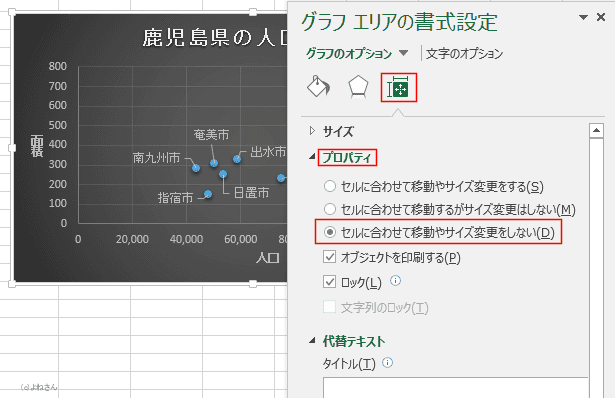Click the top-center chart resize handle
This screenshot has height=398, width=615.
click(253, 12)
